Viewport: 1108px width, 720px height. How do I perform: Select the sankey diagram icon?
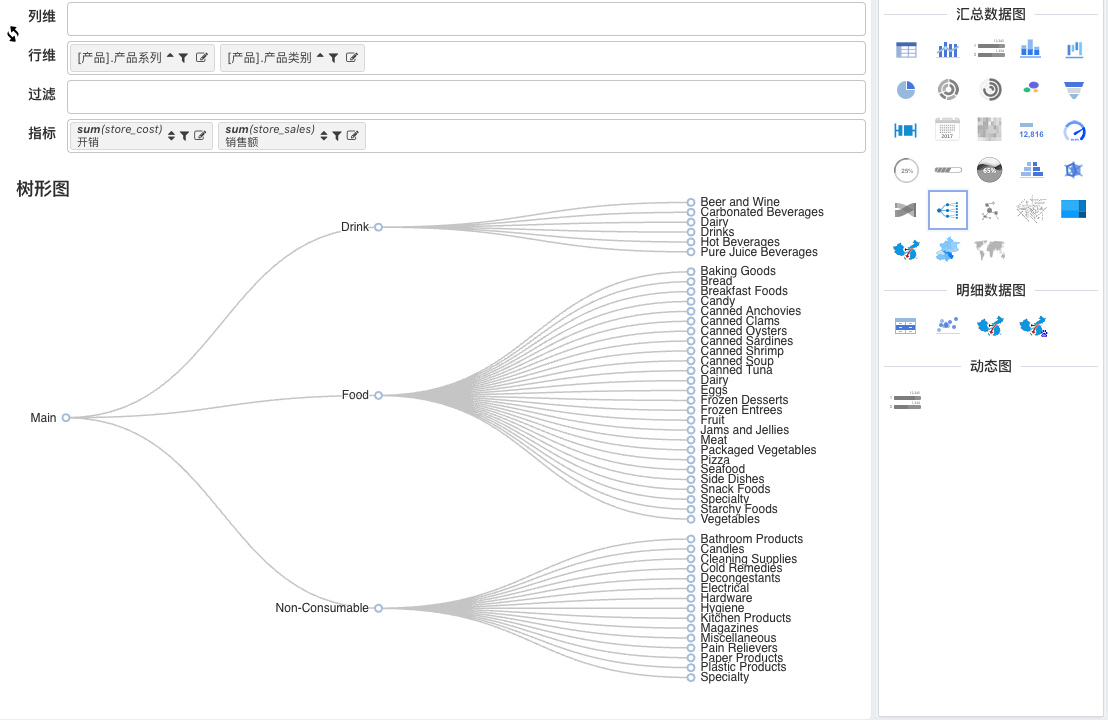905,210
